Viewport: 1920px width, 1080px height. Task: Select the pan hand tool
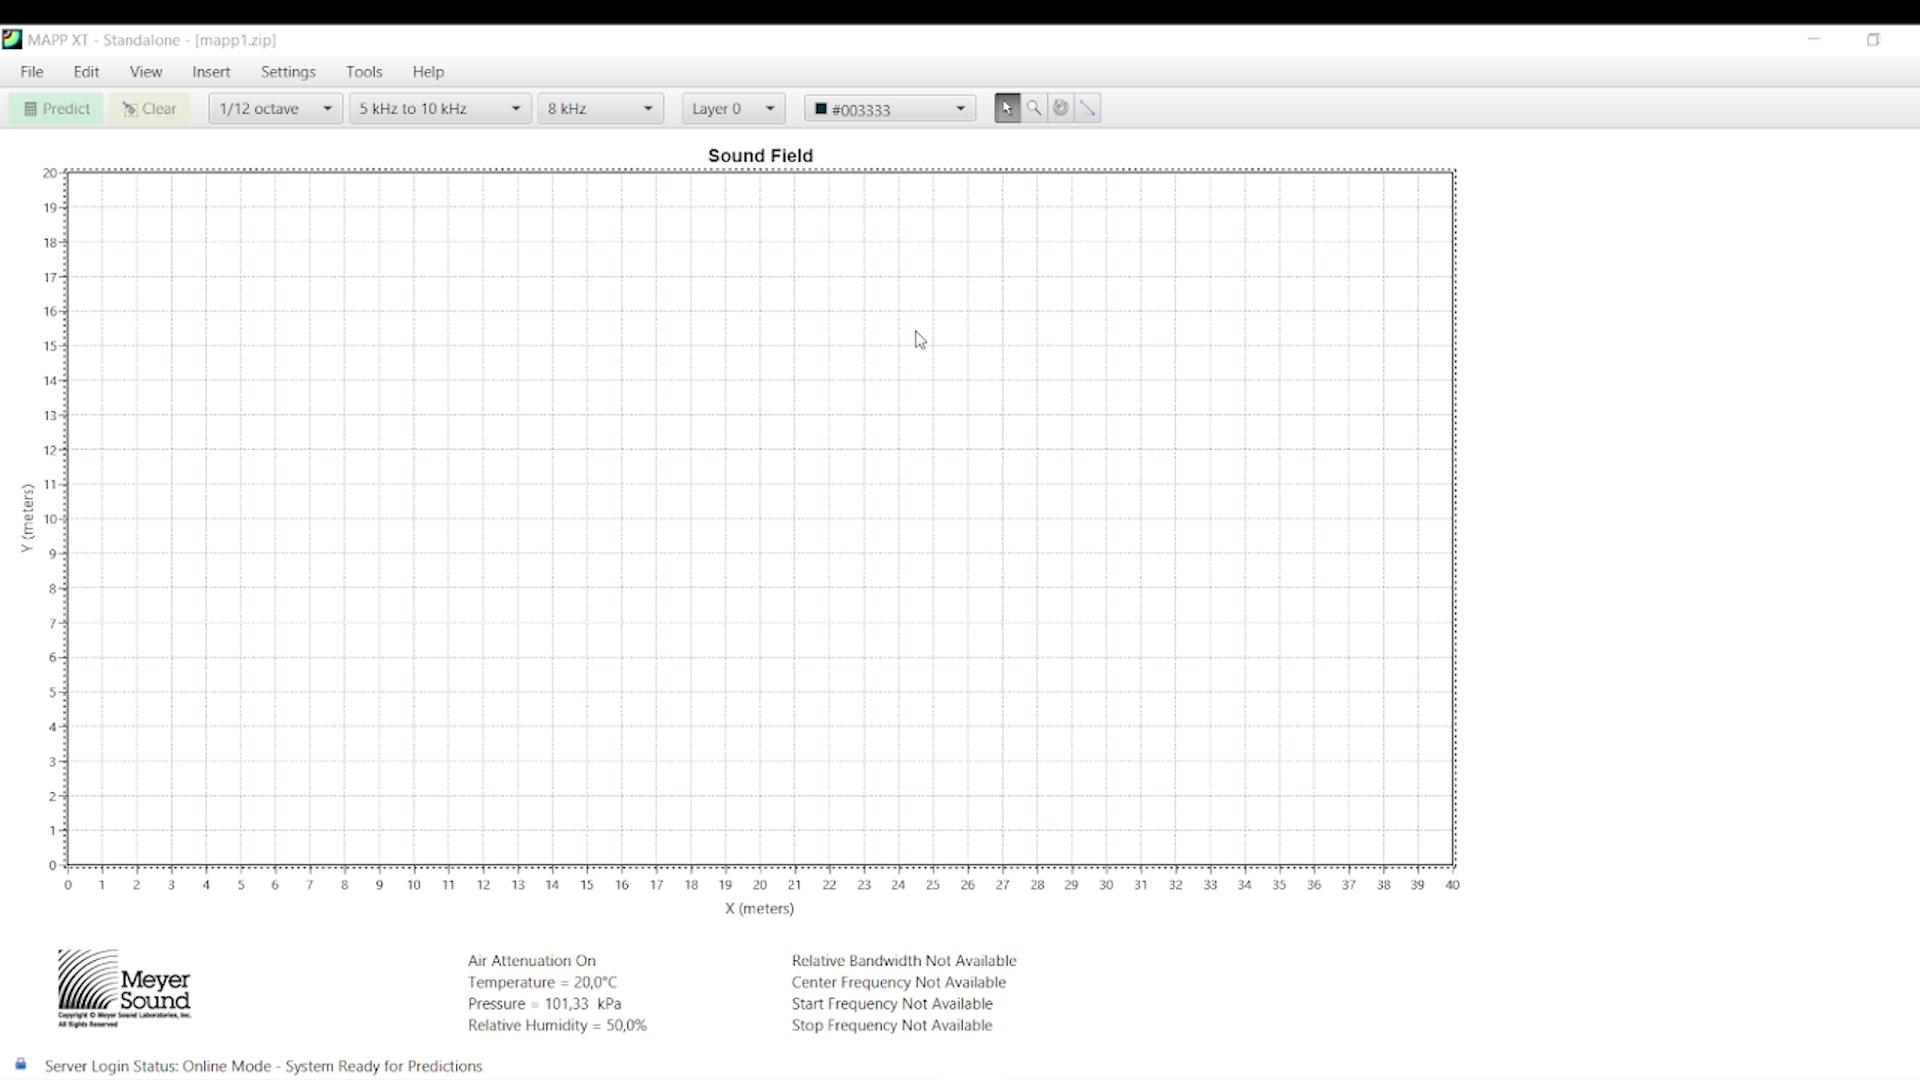(1061, 108)
